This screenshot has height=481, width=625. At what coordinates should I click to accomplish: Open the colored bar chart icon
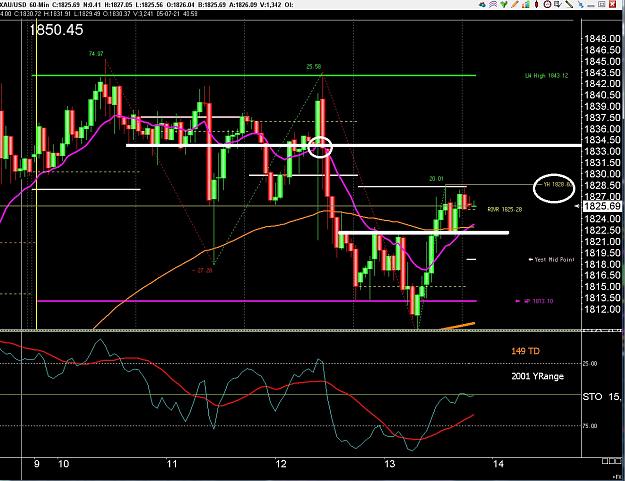coord(526,4)
